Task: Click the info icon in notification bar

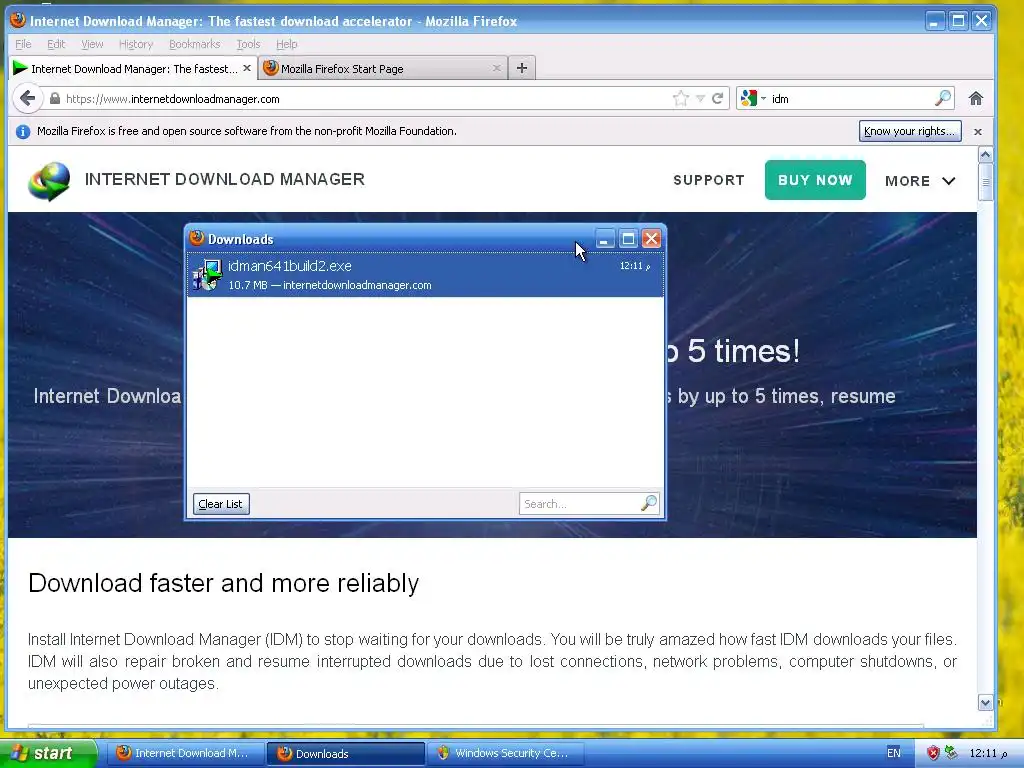Action: pos(23,131)
